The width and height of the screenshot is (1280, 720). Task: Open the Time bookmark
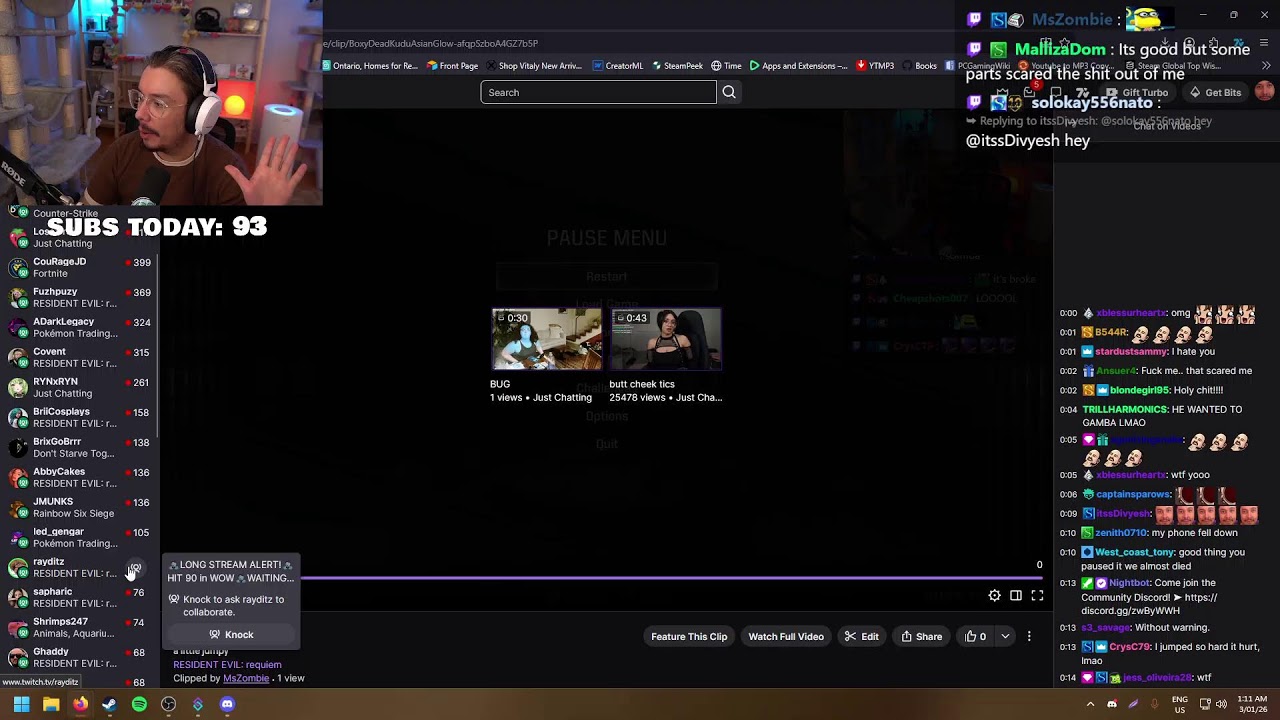pyautogui.click(x=726, y=66)
